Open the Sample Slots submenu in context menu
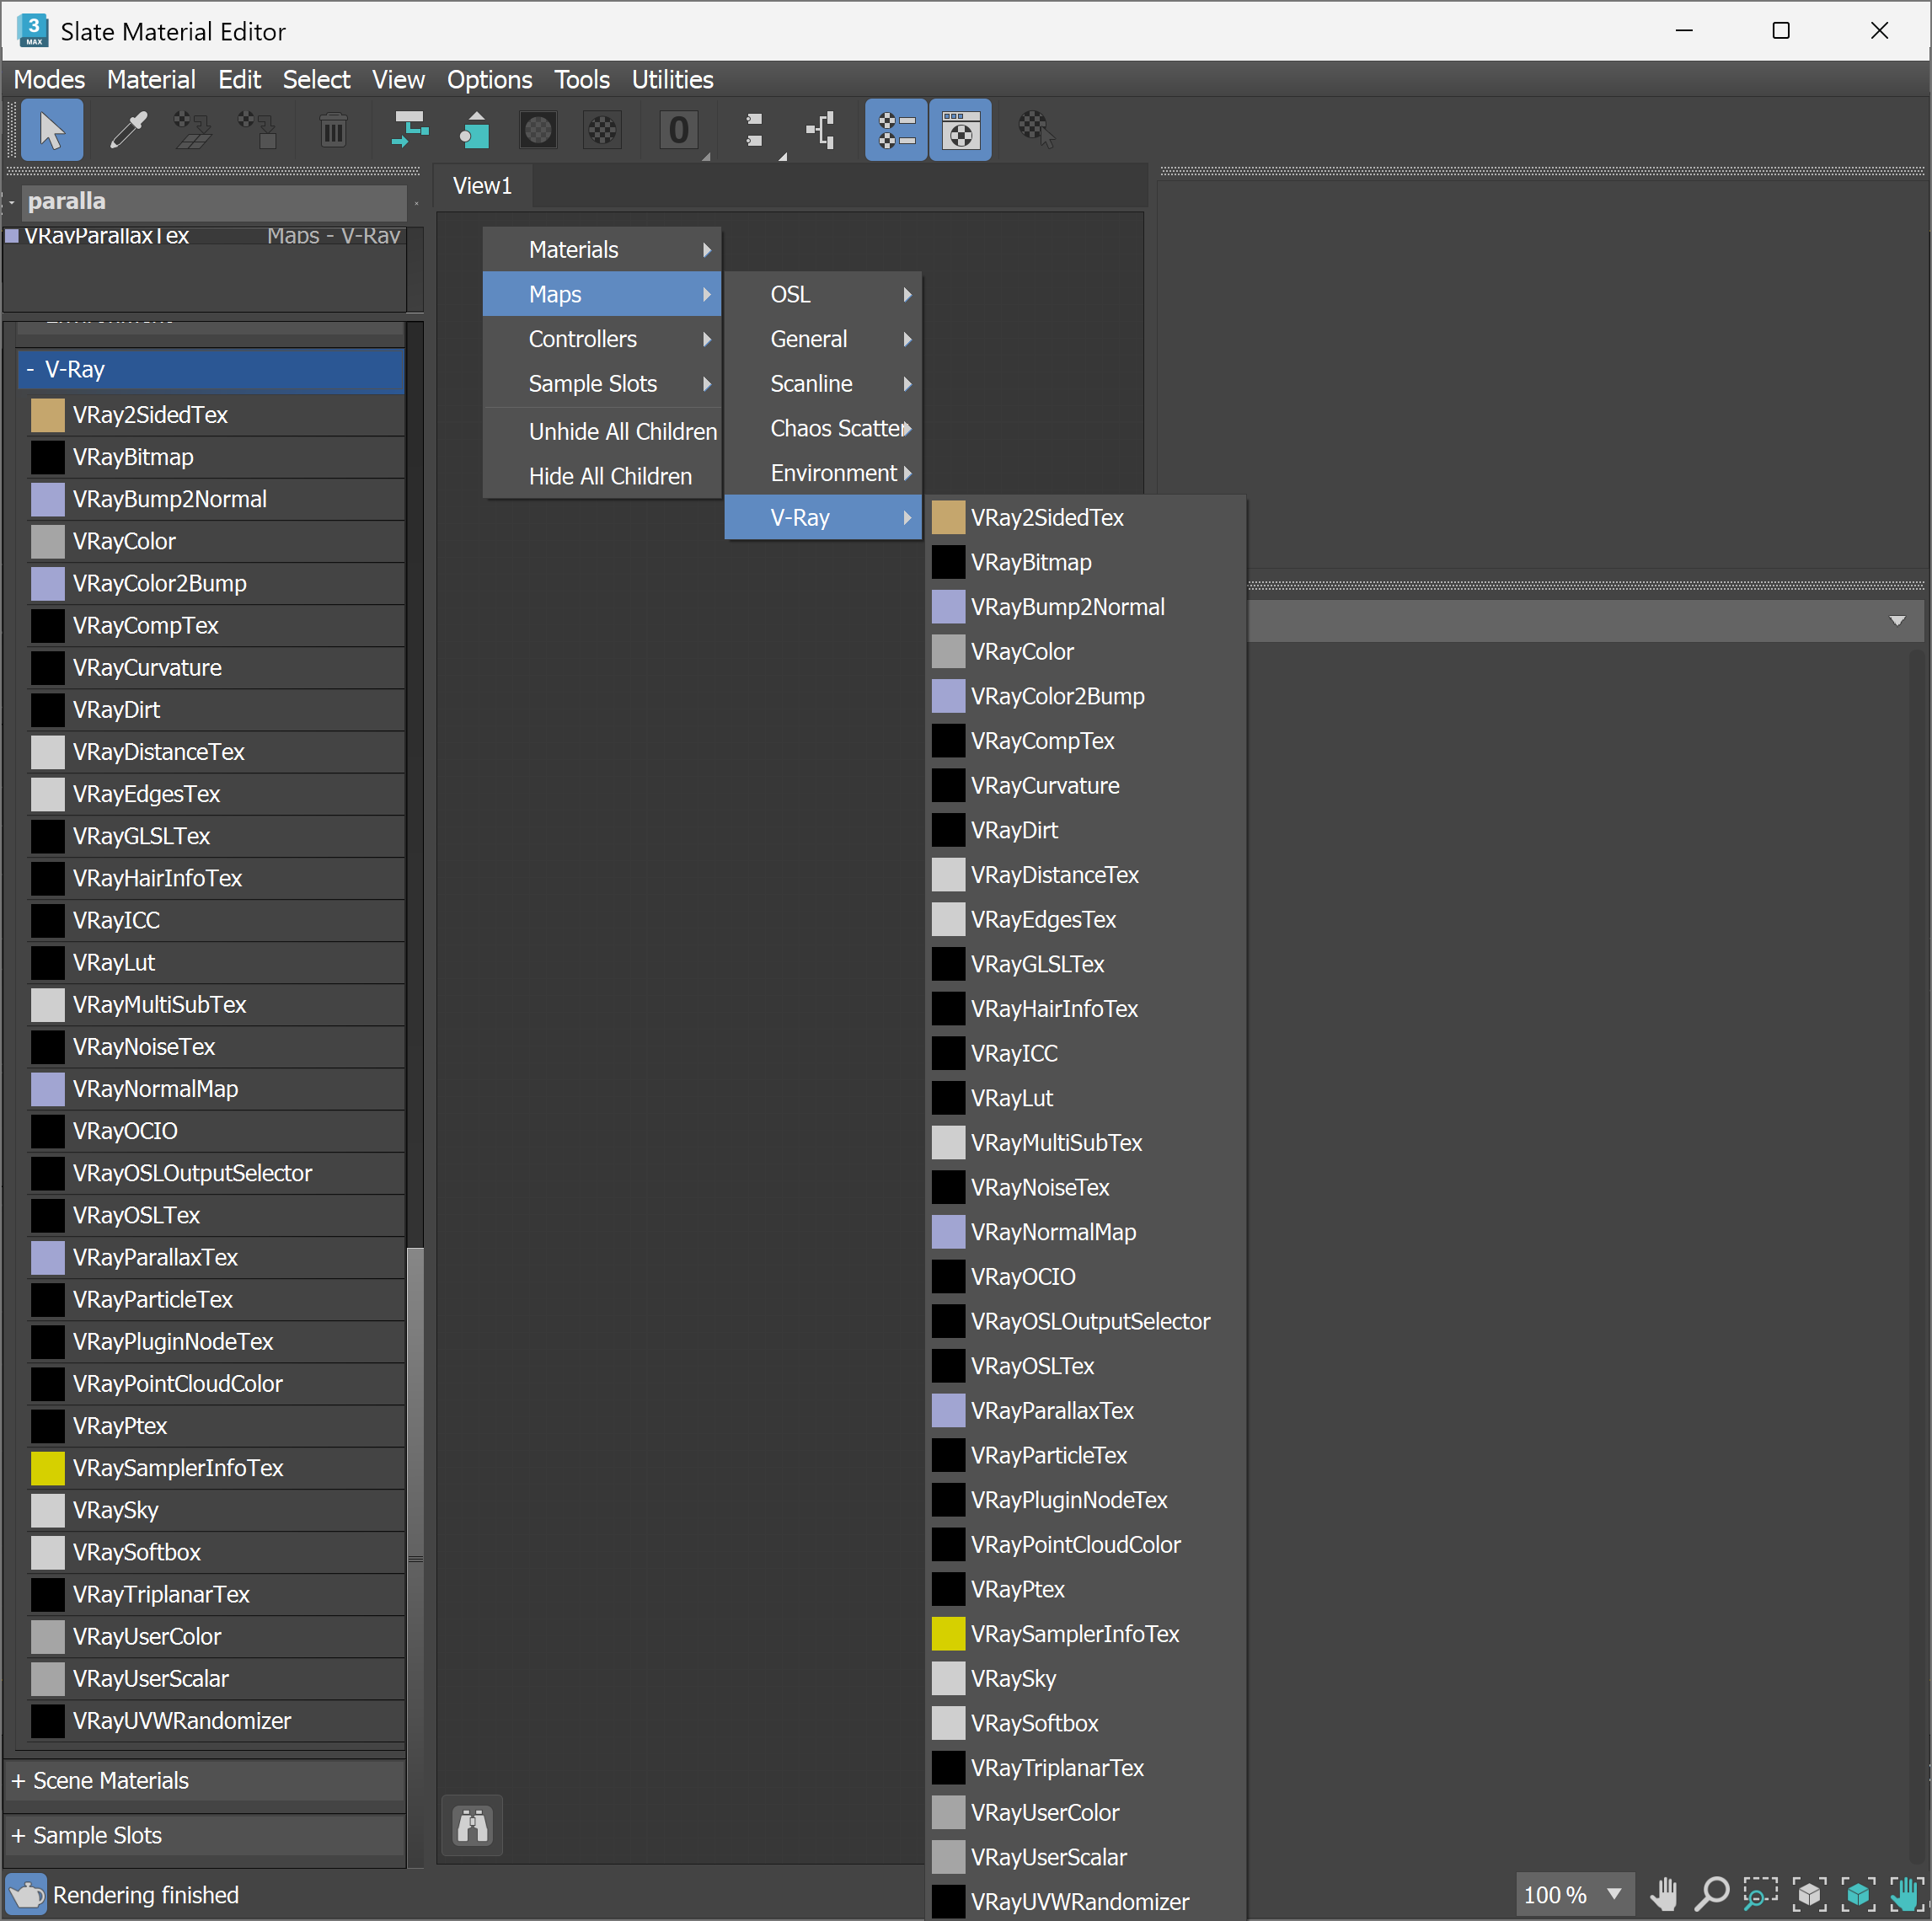The height and width of the screenshot is (1921, 1932). [x=602, y=384]
